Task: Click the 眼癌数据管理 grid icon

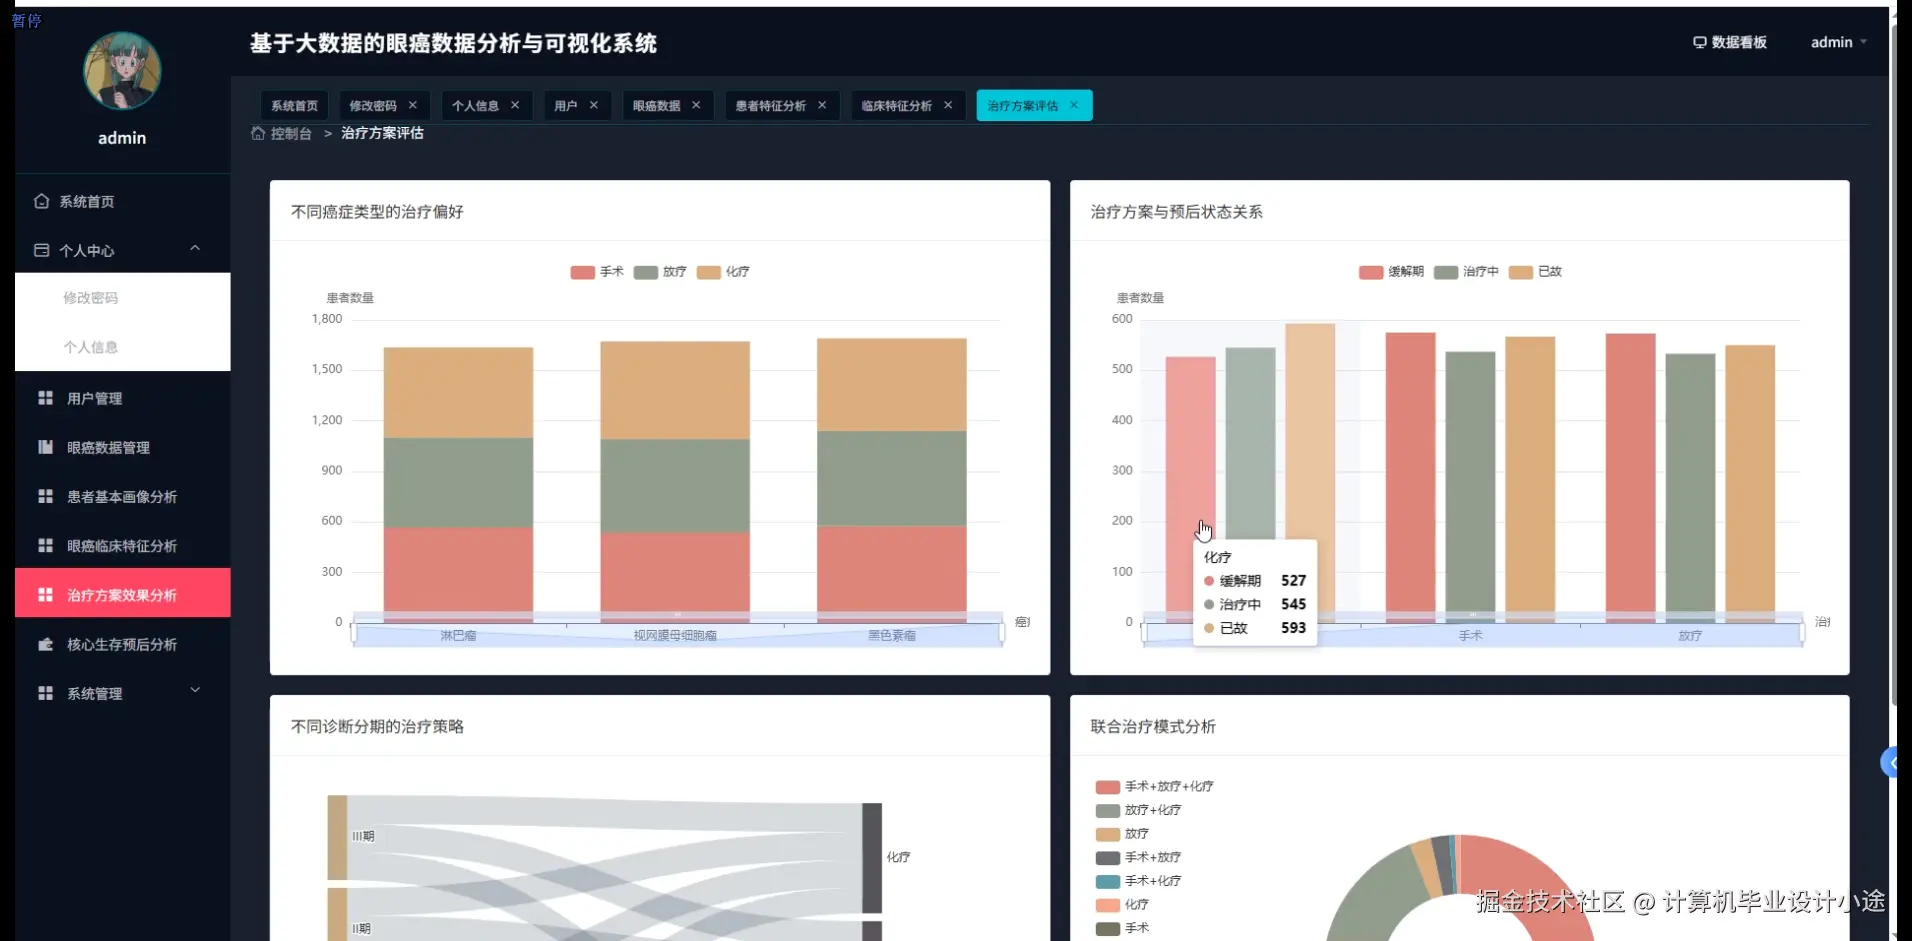Action: [x=44, y=447]
